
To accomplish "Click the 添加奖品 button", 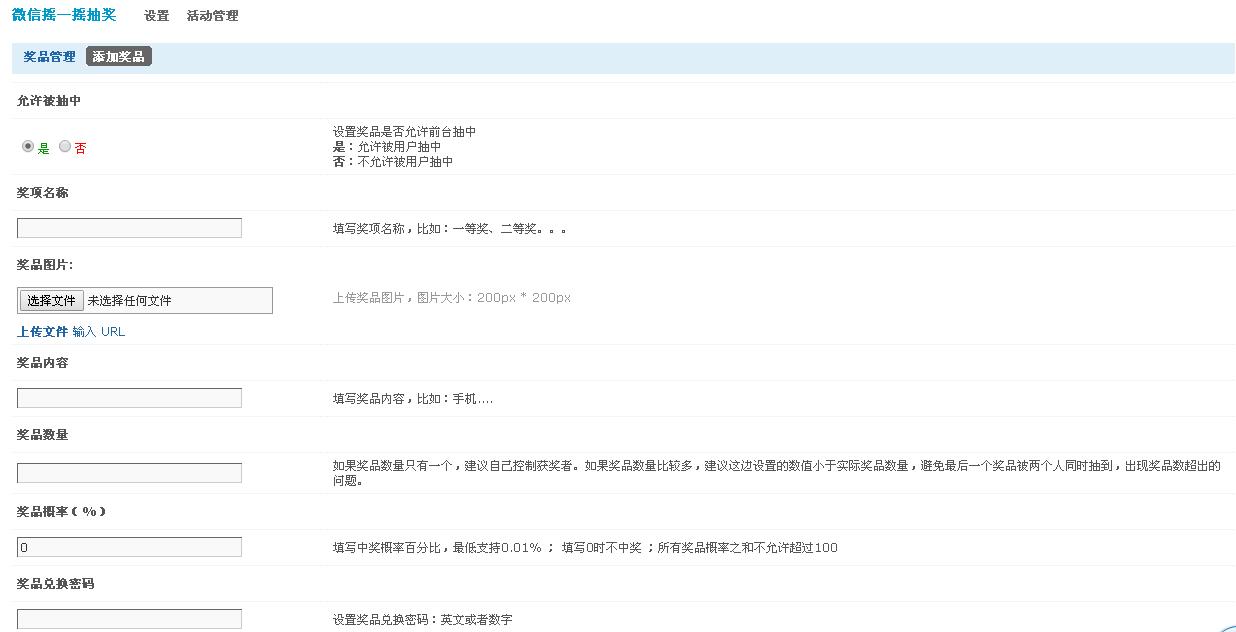I will (x=118, y=56).
